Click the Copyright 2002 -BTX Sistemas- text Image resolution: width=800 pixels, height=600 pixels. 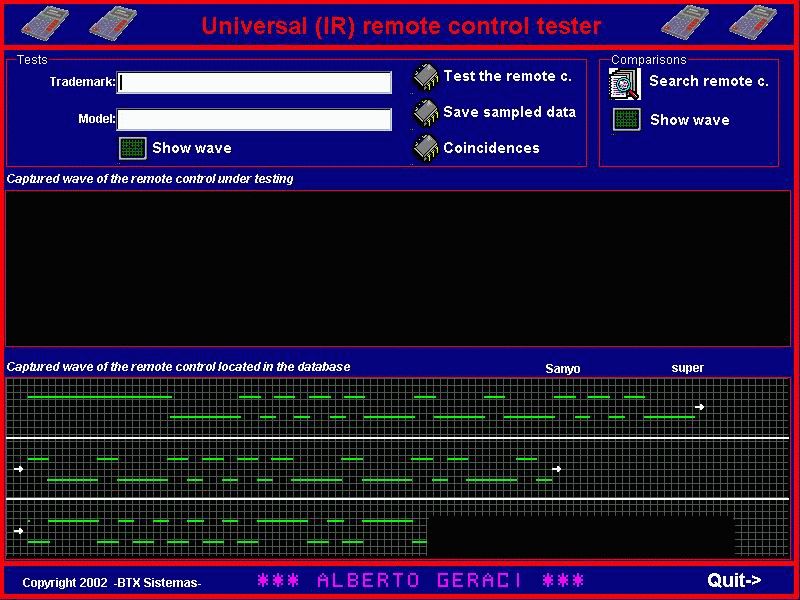point(112,583)
